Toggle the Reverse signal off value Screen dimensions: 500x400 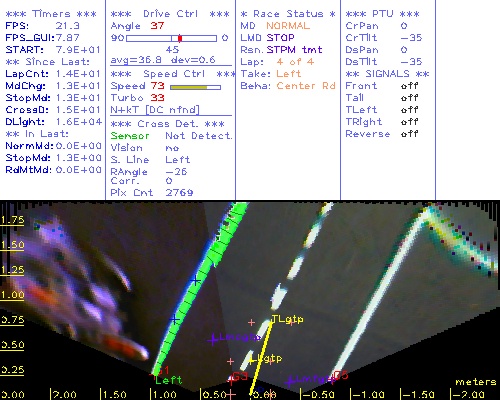pos(409,134)
